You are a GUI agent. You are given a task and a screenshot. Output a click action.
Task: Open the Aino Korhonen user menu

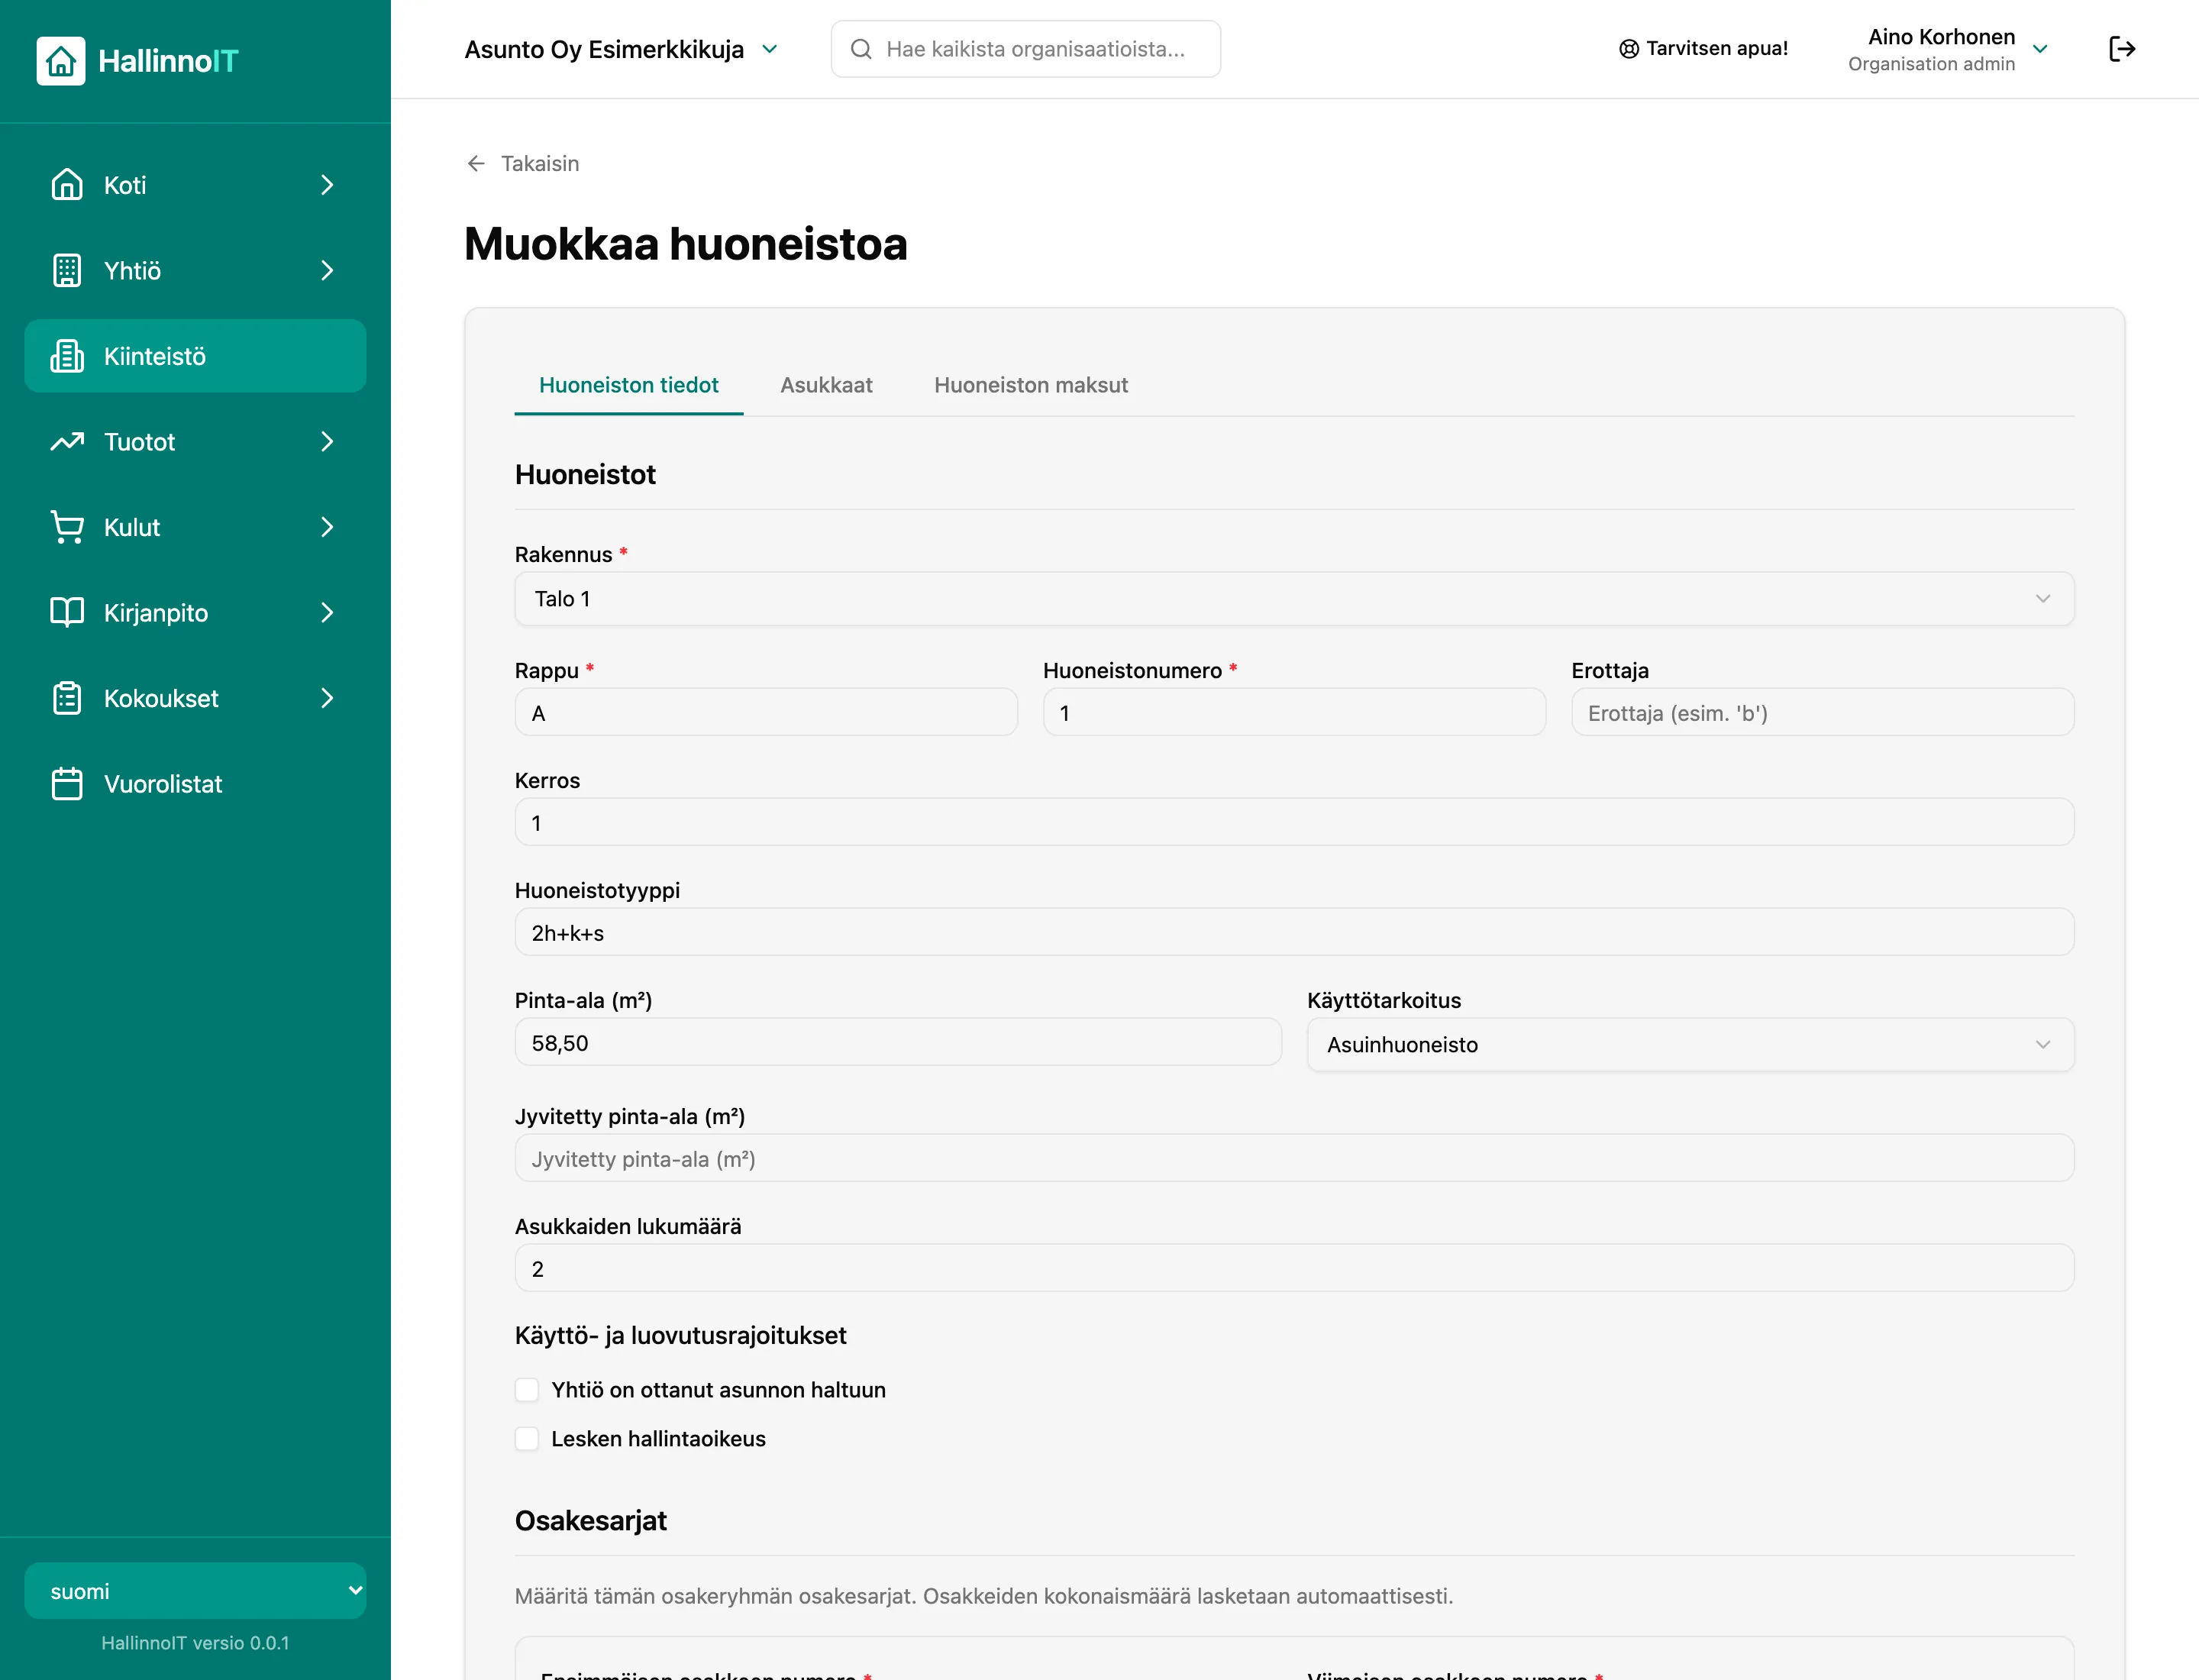1949,49
